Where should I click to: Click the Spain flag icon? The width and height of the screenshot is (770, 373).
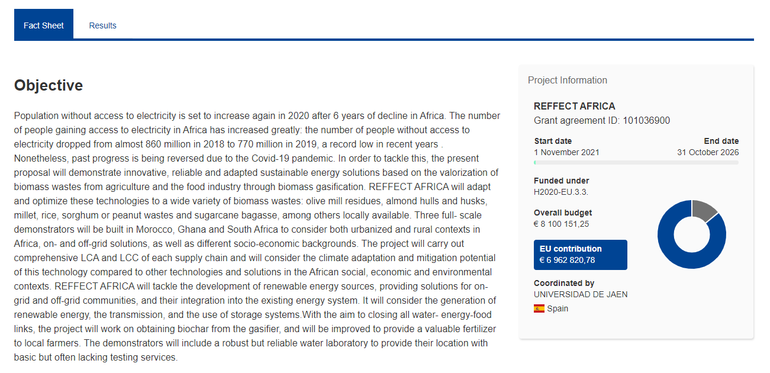click(x=539, y=309)
